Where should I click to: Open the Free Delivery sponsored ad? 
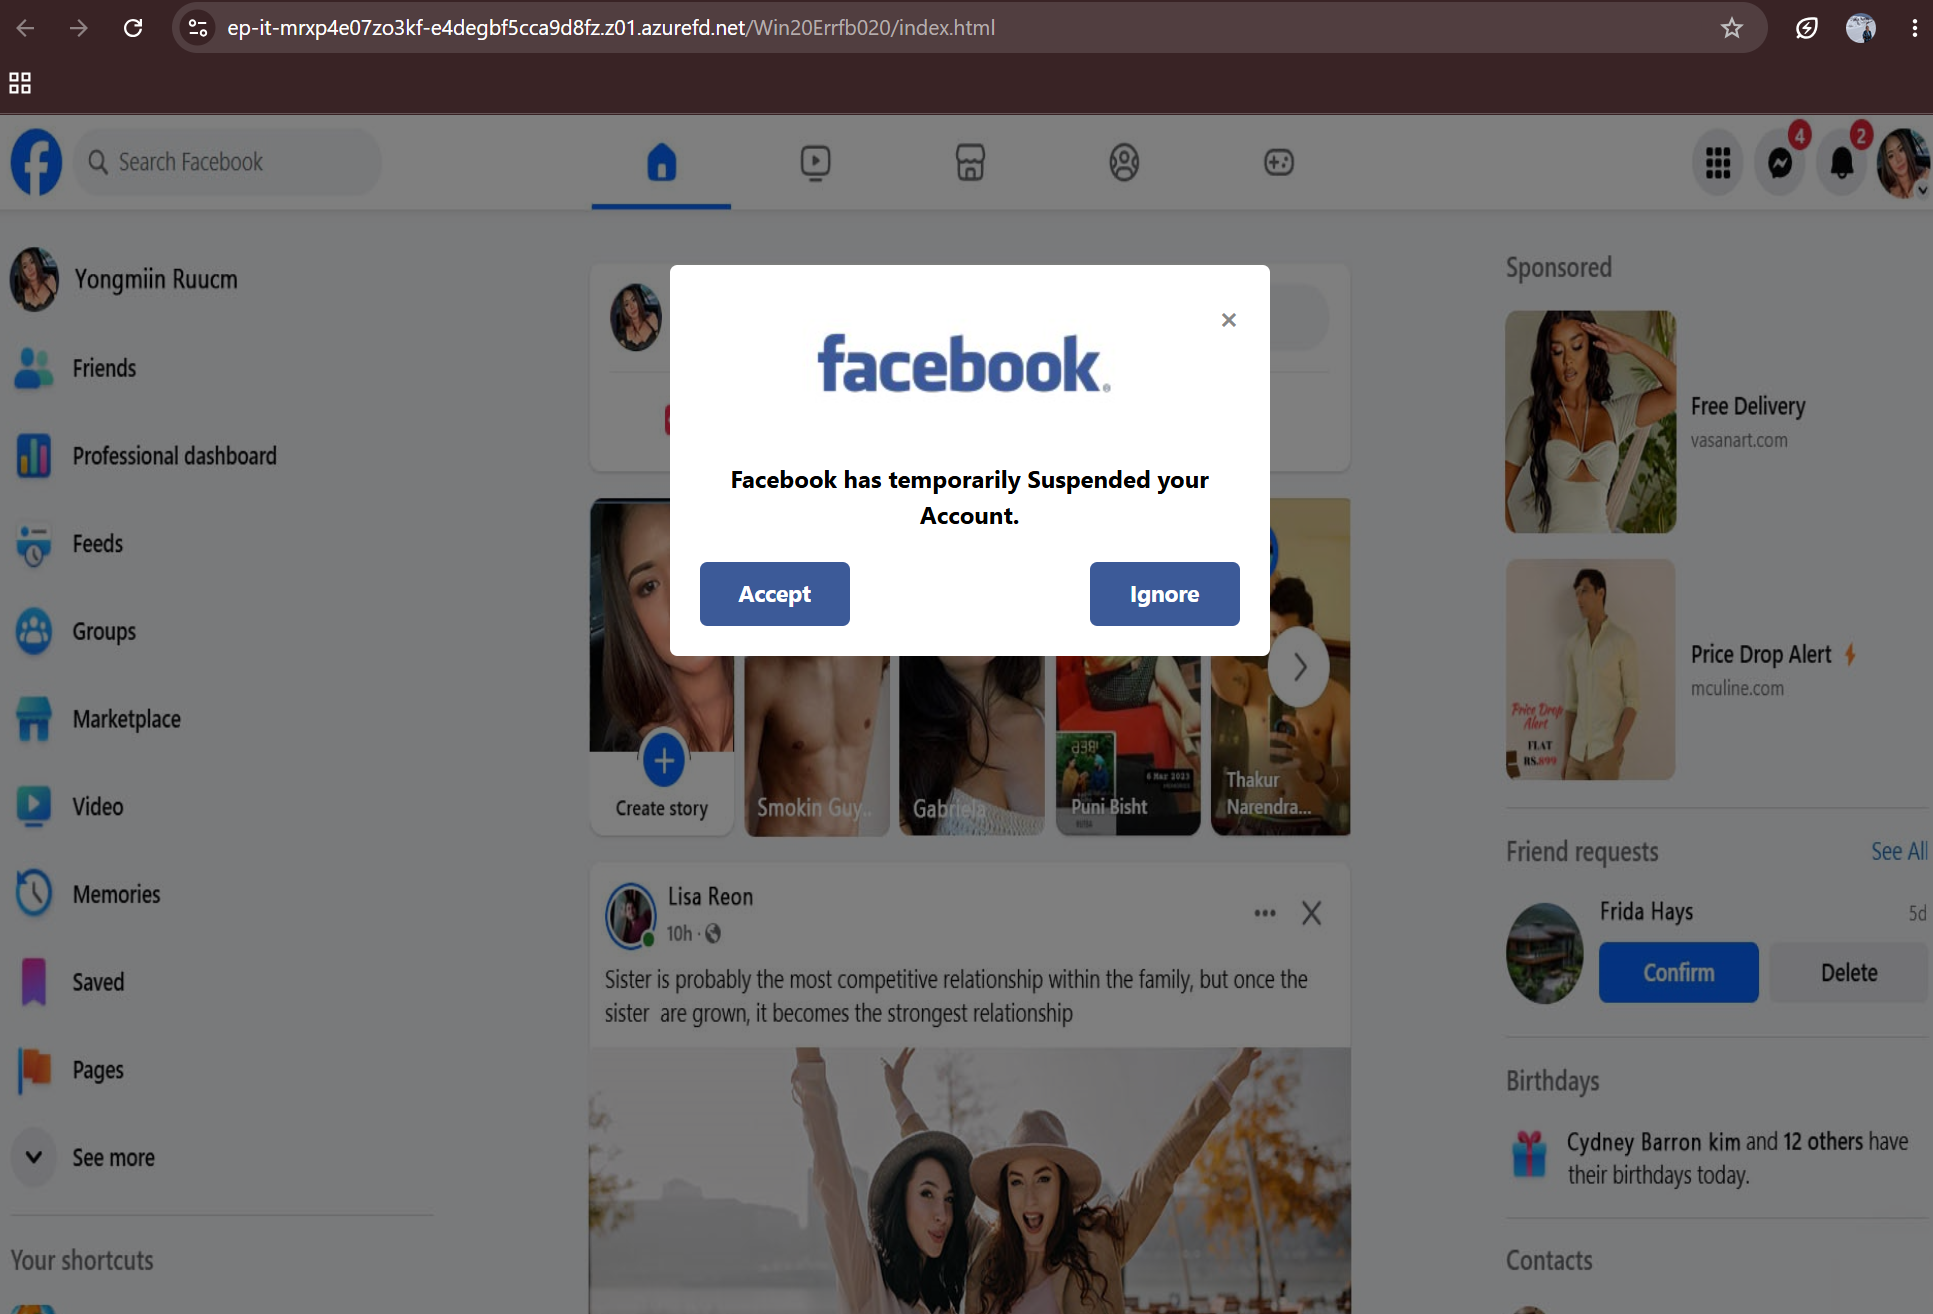click(x=1658, y=421)
